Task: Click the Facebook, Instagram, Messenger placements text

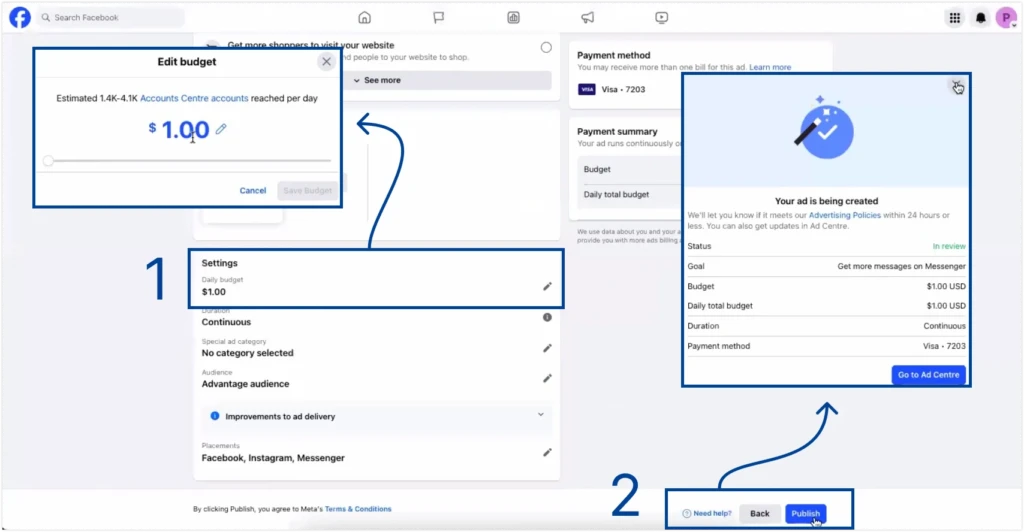Action: click(x=273, y=458)
